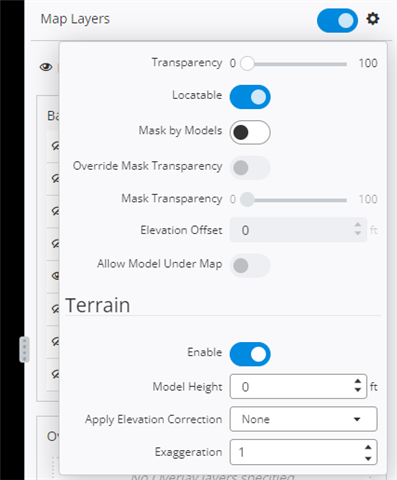Viewport: 397px width, 480px height.
Task: Open Apply Elevation Correction dropdown
Action: pyautogui.click(x=303, y=419)
